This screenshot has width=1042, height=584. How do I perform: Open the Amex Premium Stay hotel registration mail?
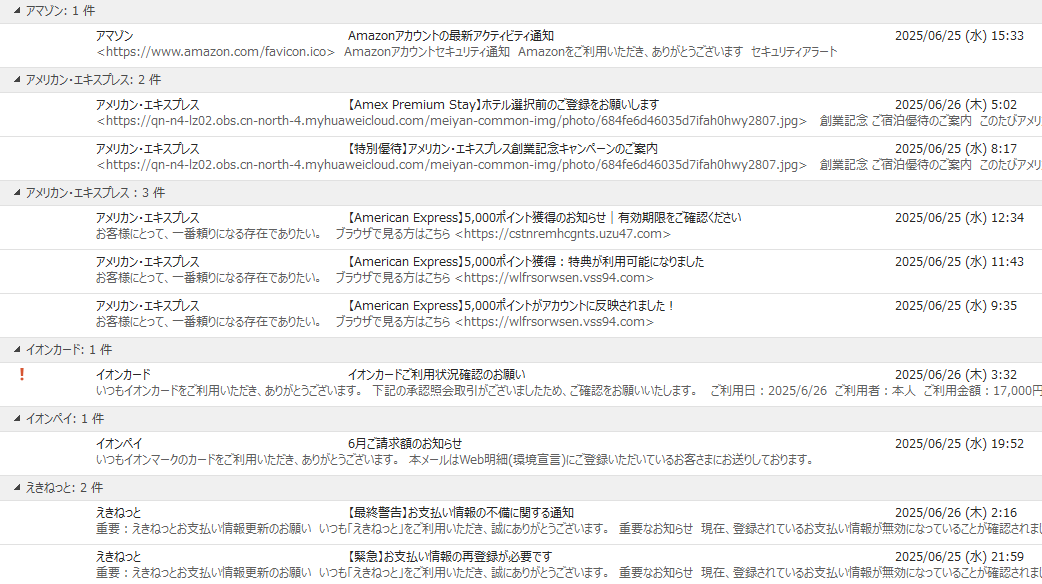[503, 105]
